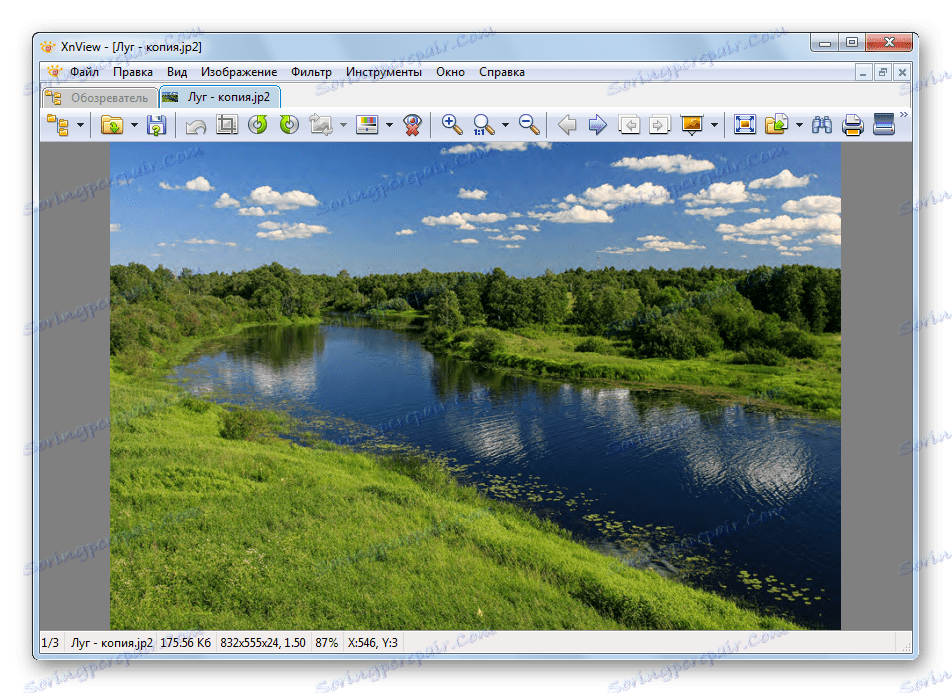Open the browser tree toolbar icon

click(x=58, y=125)
